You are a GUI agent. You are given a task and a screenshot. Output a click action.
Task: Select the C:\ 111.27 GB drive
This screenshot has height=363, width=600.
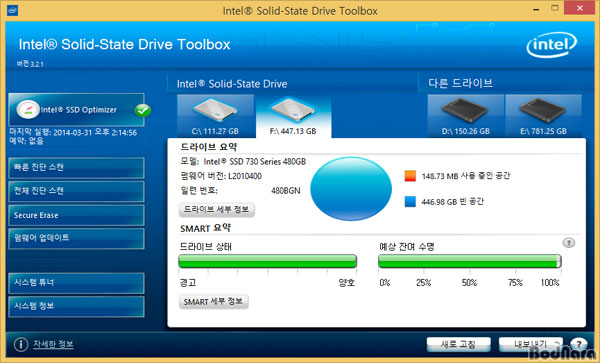click(x=215, y=116)
